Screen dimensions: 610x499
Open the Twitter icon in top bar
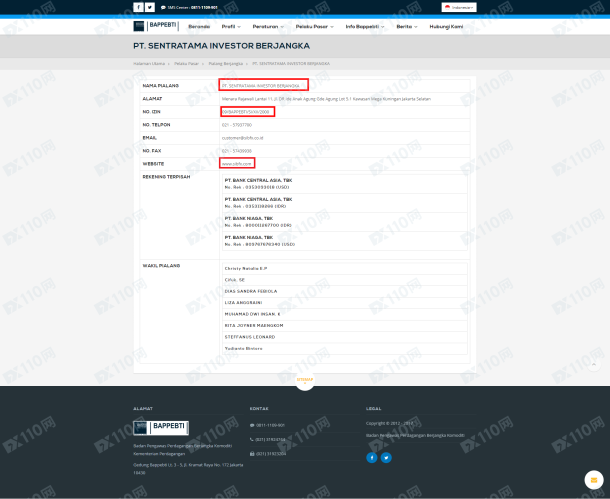coord(150,7)
